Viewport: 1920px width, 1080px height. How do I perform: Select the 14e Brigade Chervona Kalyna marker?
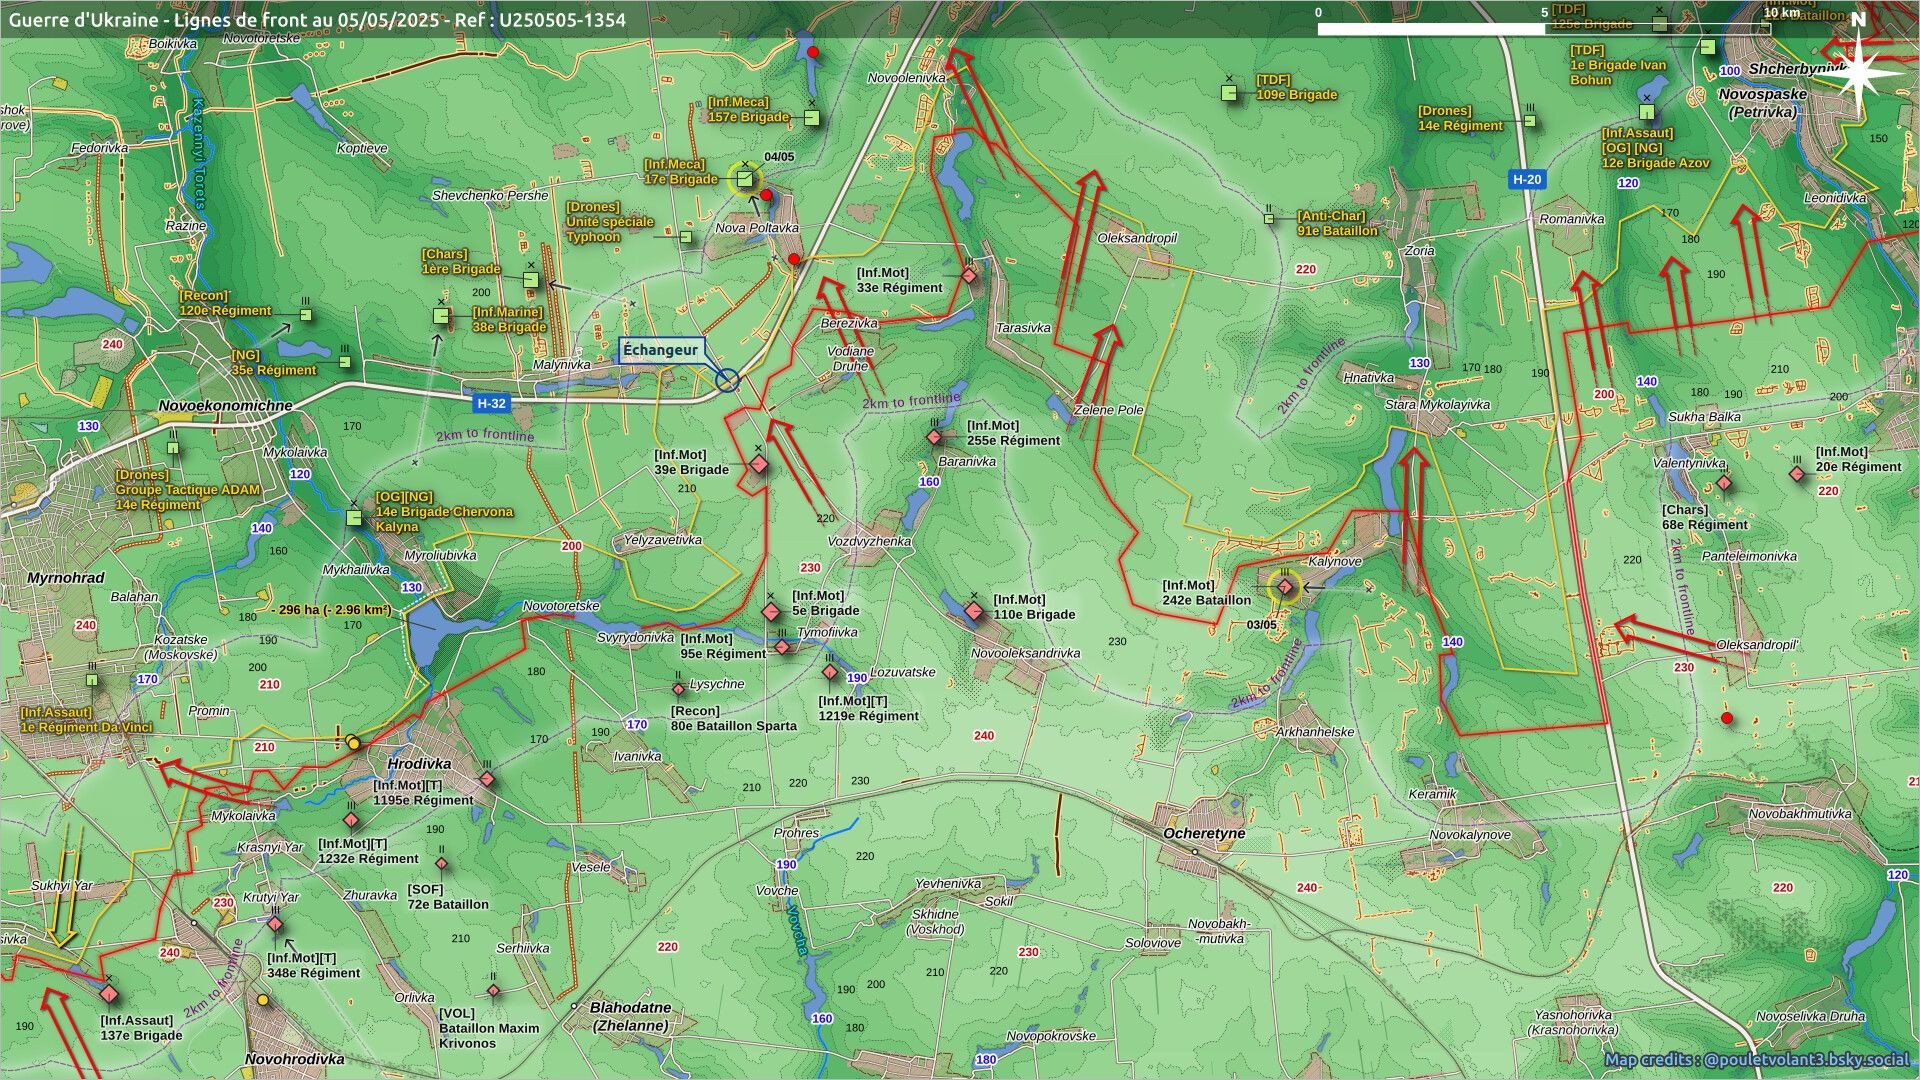point(354,517)
